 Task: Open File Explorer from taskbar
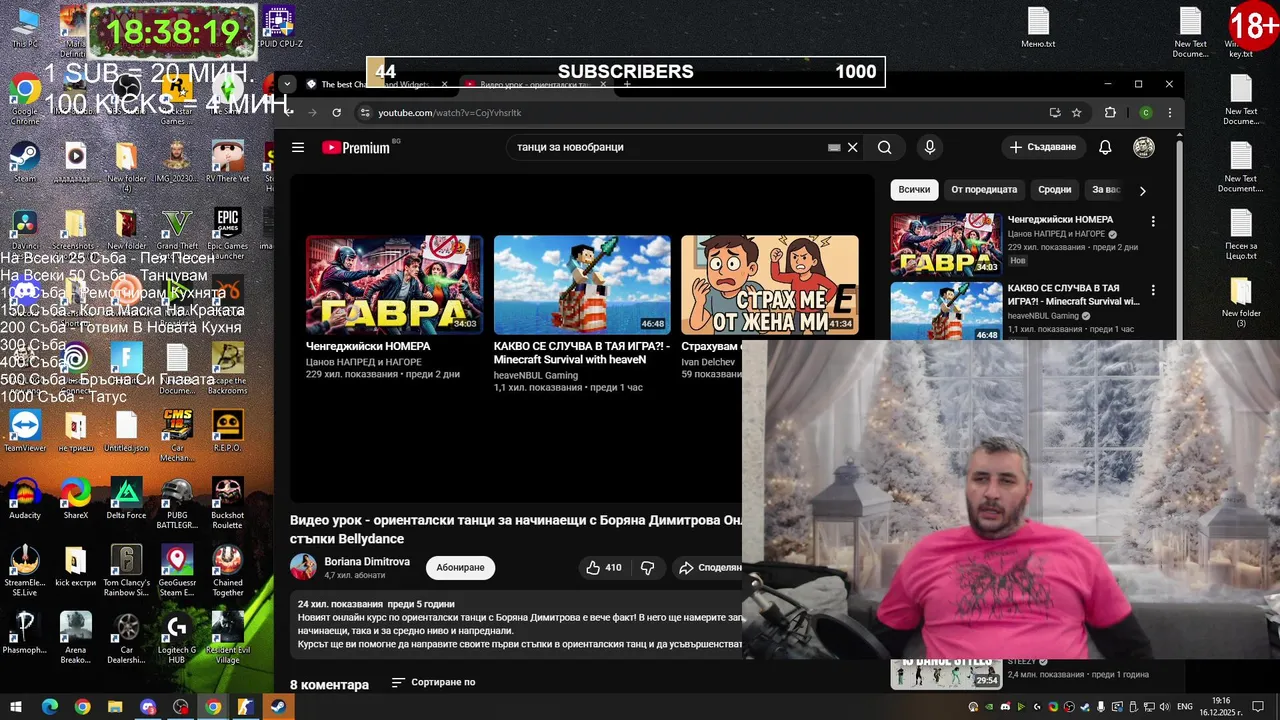tap(114, 707)
